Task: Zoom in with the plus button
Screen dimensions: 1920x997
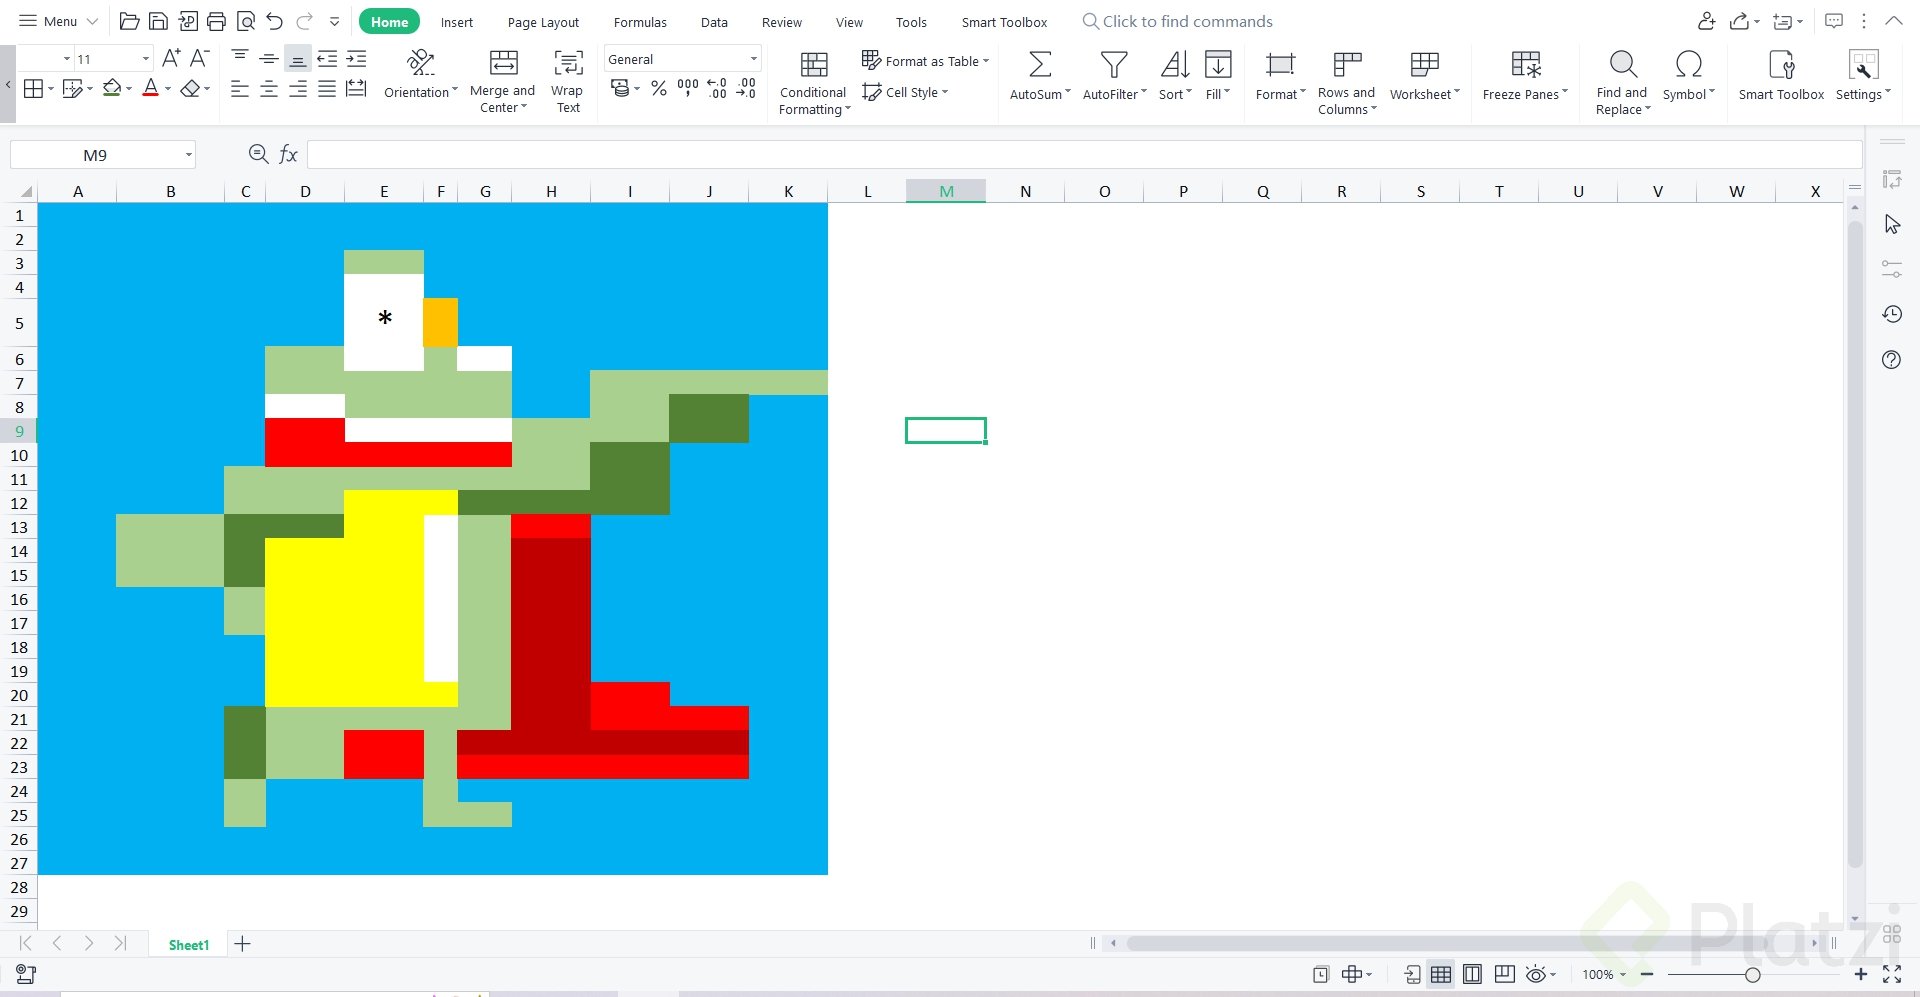Action: [1860, 974]
